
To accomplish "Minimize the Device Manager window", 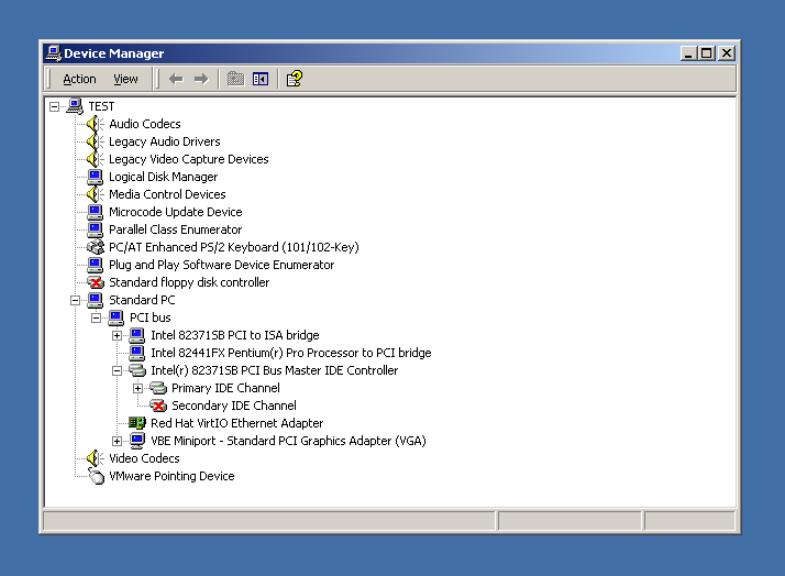I will 688,53.
